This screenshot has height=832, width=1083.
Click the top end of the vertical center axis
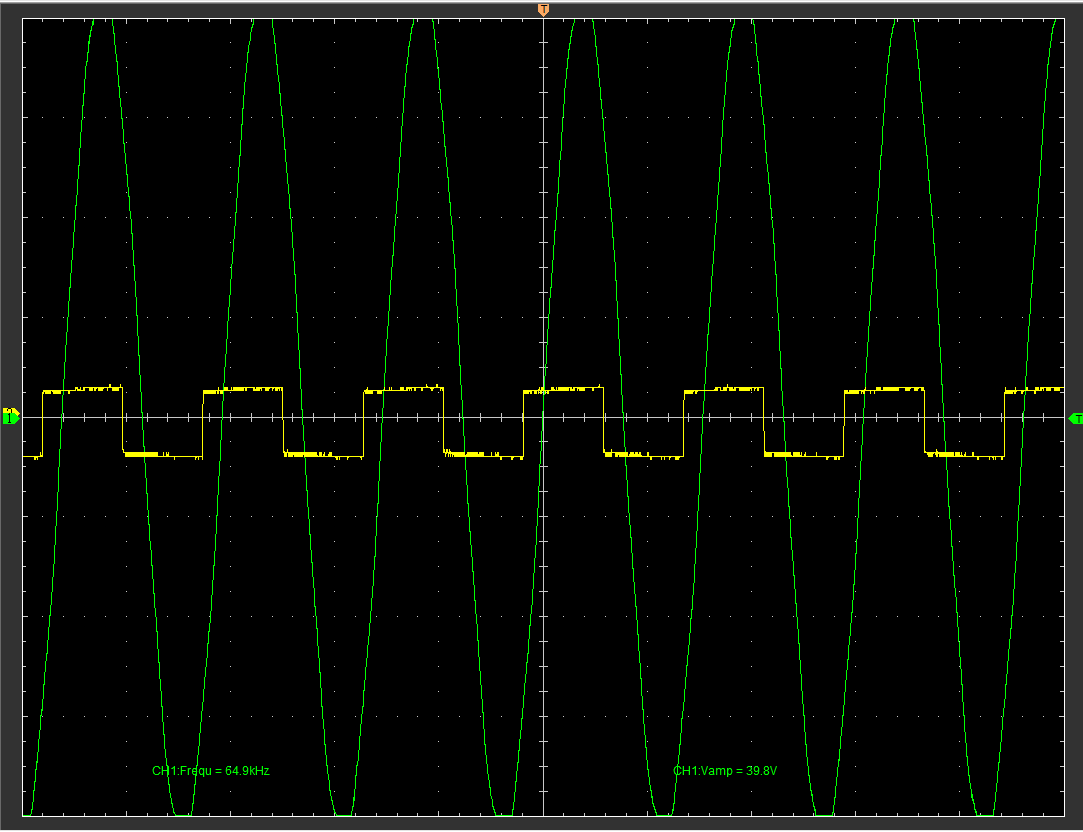tap(543, 22)
